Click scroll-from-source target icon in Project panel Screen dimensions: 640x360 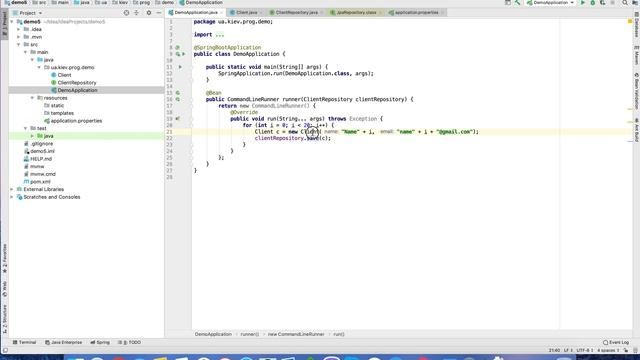[126, 13]
